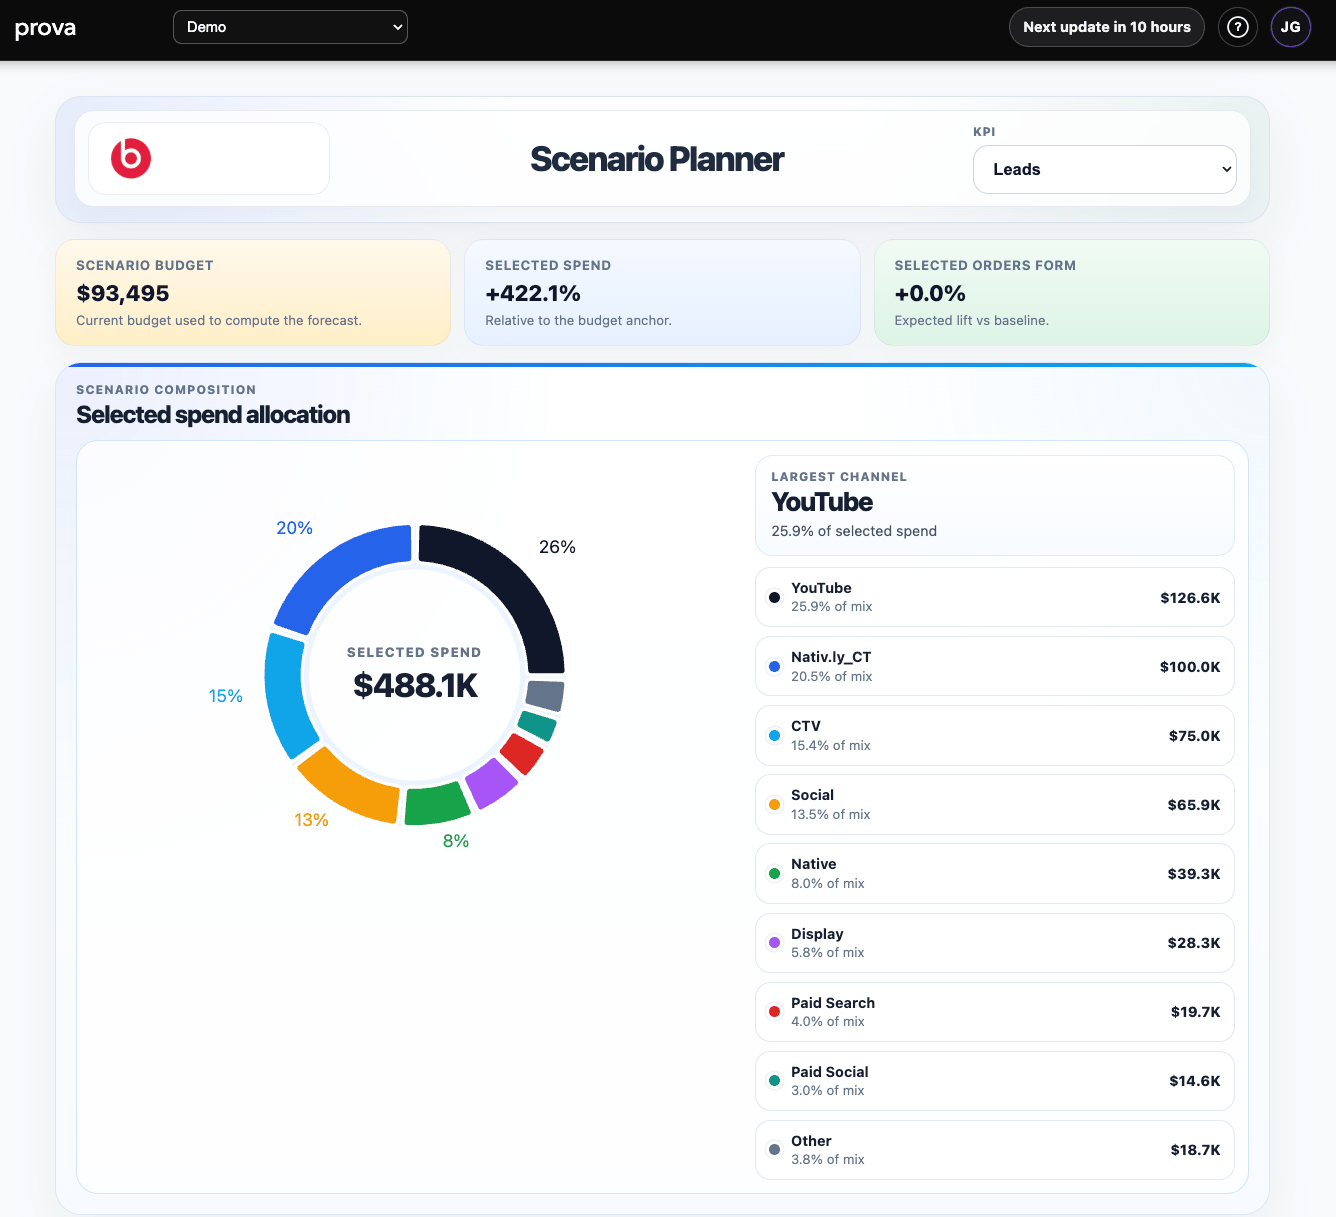Image resolution: width=1336 pixels, height=1217 pixels.
Task: Click the Scenario Planner heading
Action: (x=657, y=159)
